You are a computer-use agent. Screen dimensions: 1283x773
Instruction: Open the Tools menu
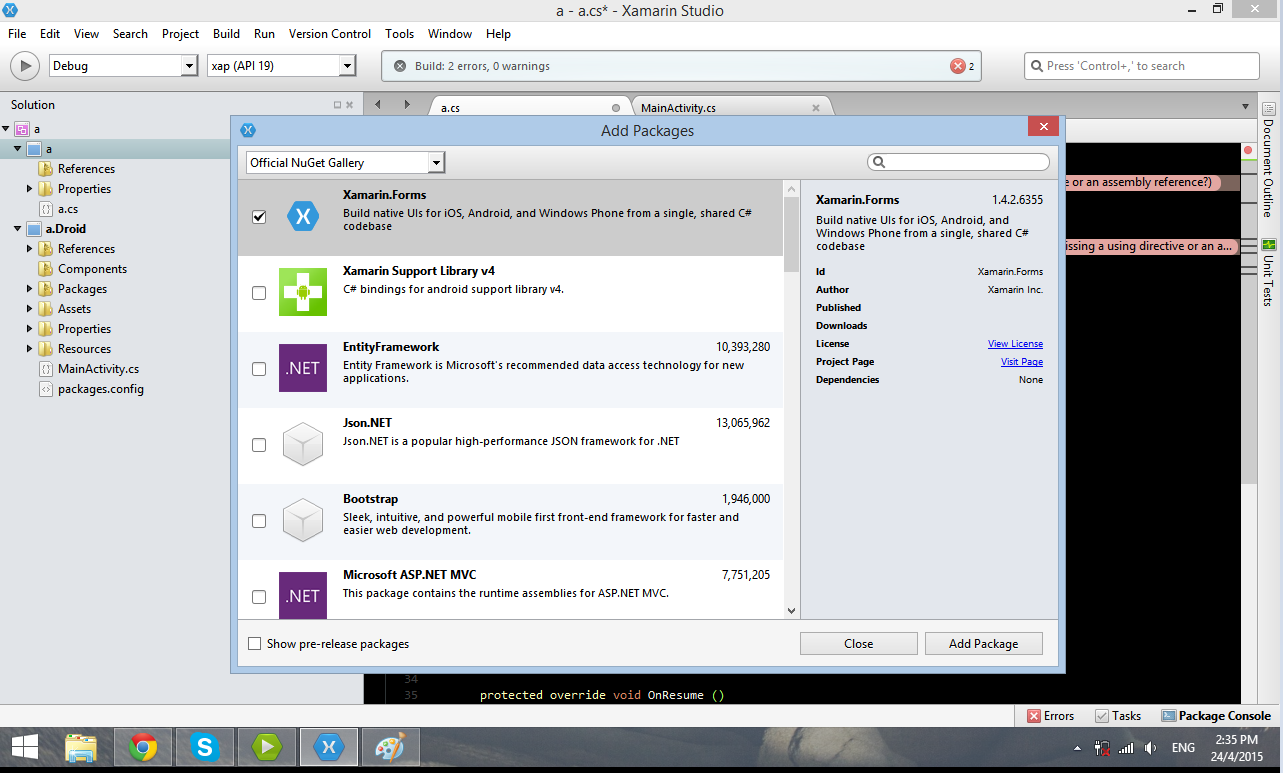coord(399,34)
